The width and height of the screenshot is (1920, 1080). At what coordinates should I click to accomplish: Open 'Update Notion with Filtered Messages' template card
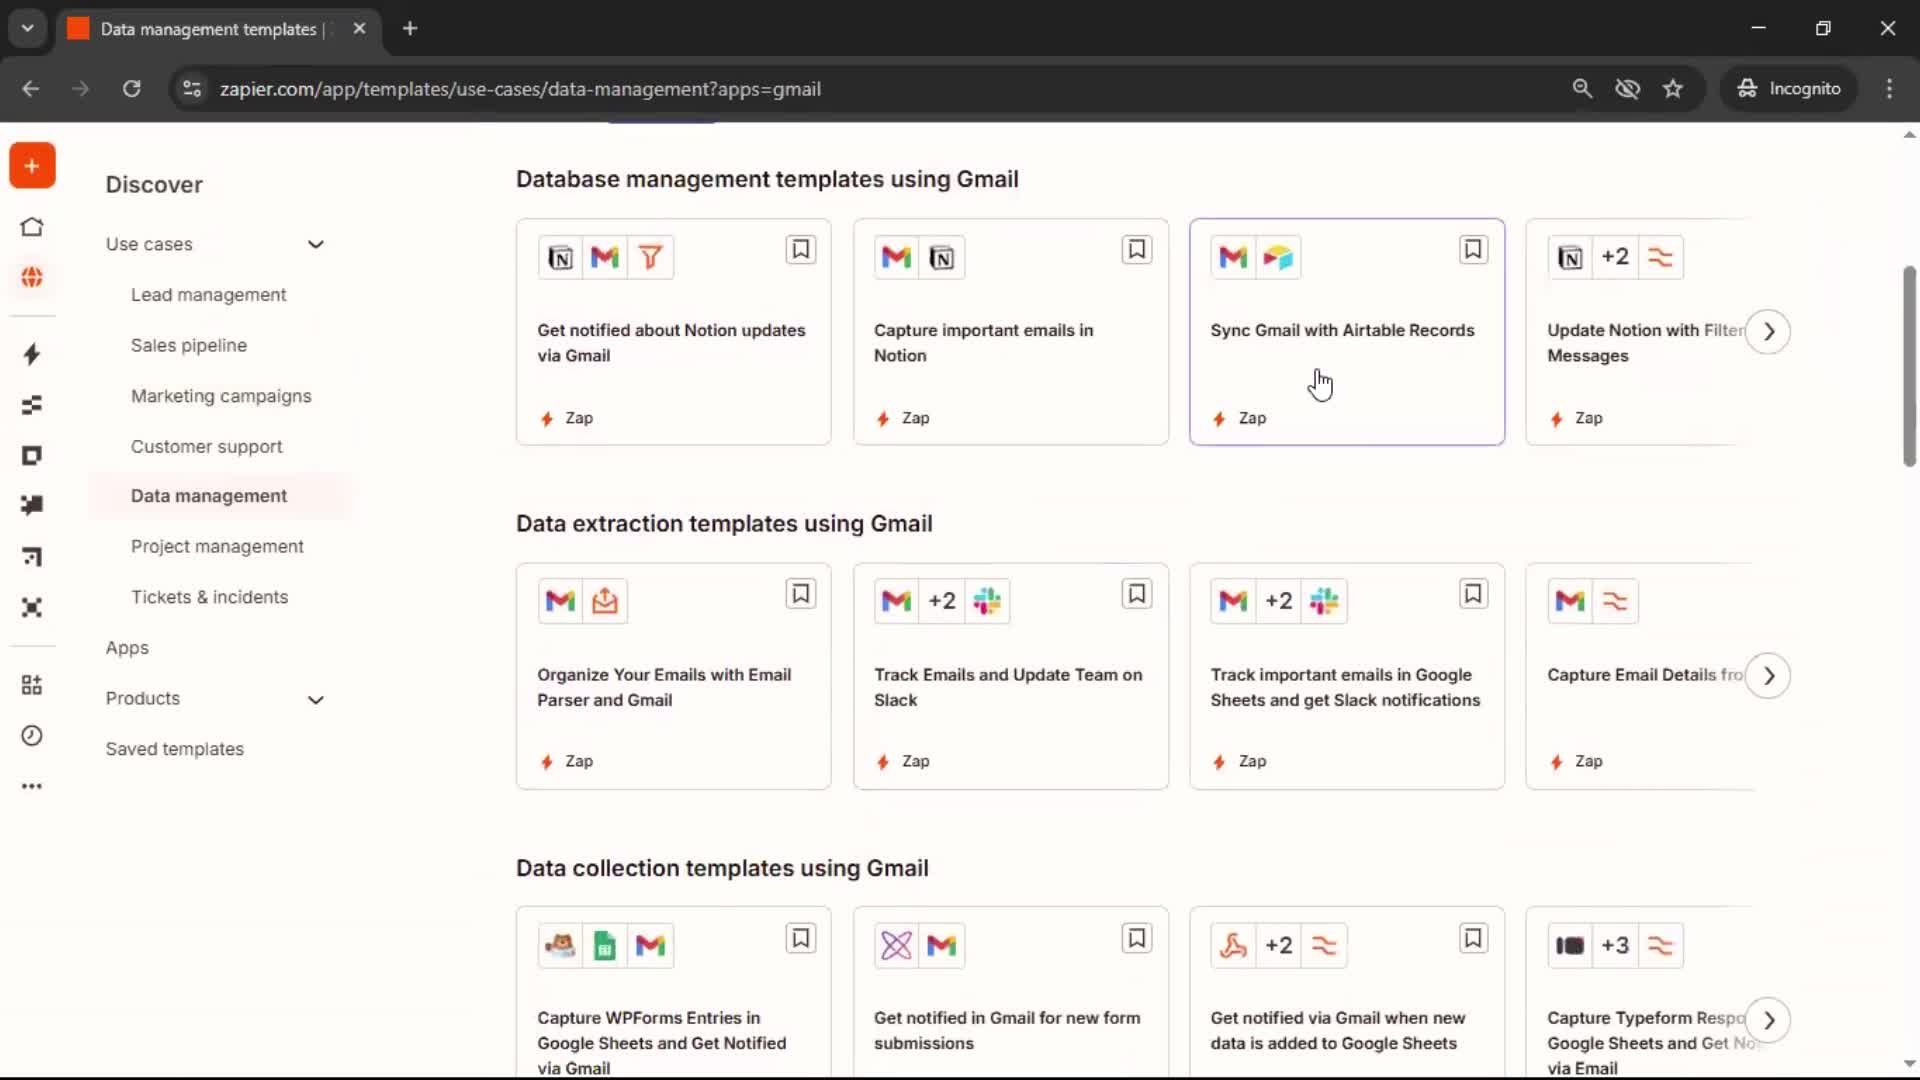pyautogui.click(x=1640, y=332)
